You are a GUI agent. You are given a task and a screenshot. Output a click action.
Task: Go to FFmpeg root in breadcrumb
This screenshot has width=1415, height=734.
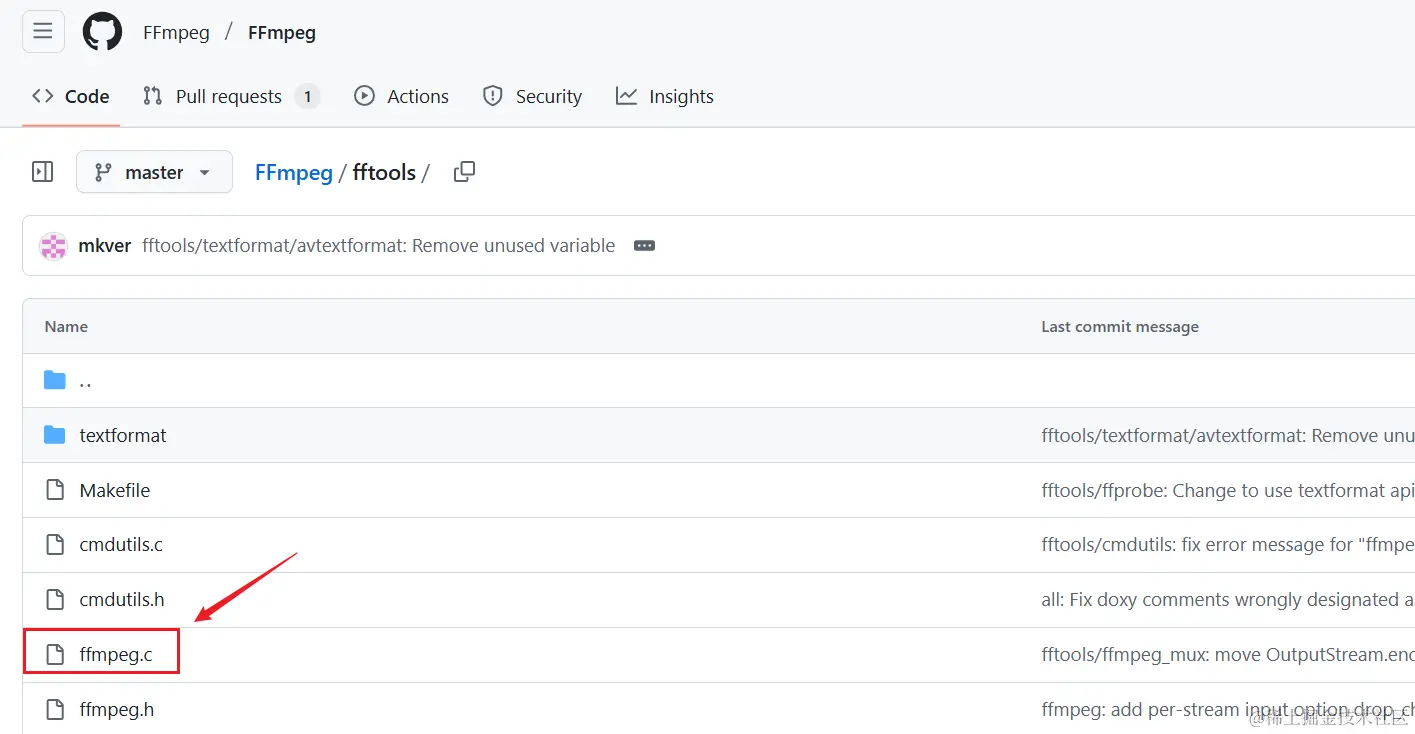pyautogui.click(x=294, y=172)
